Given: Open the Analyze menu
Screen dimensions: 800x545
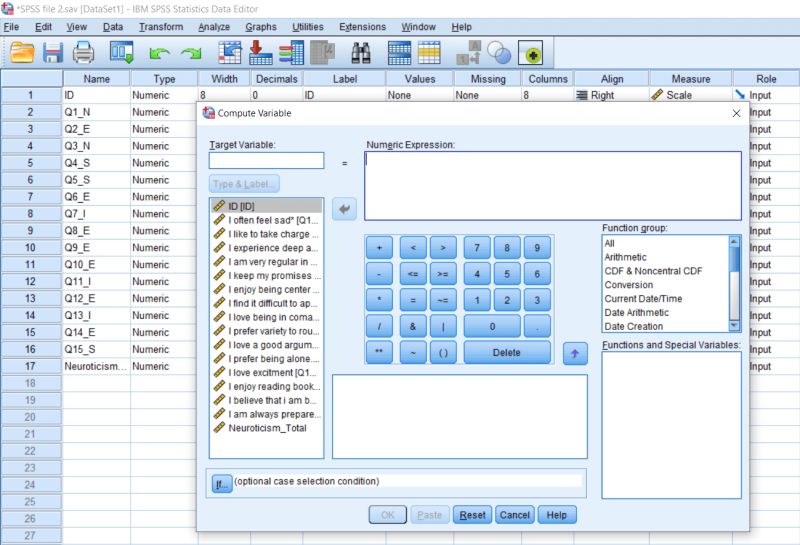Looking at the screenshot, I should (x=214, y=27).
